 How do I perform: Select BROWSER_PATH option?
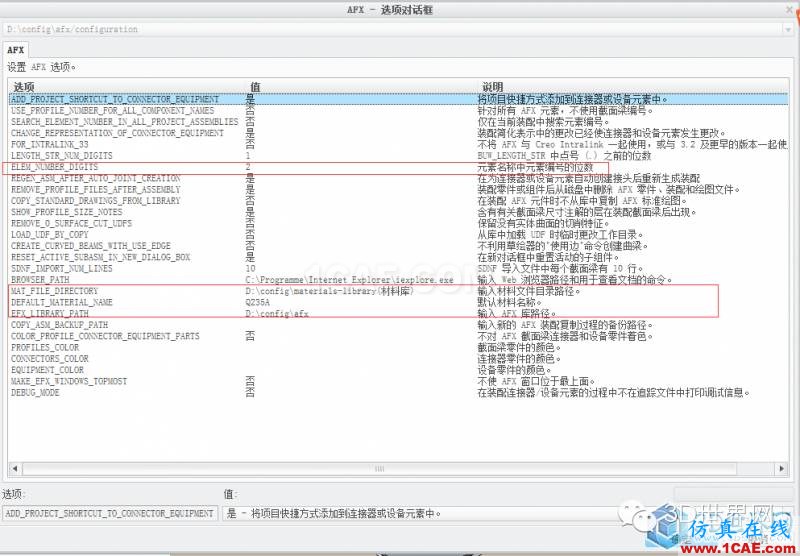40,280
